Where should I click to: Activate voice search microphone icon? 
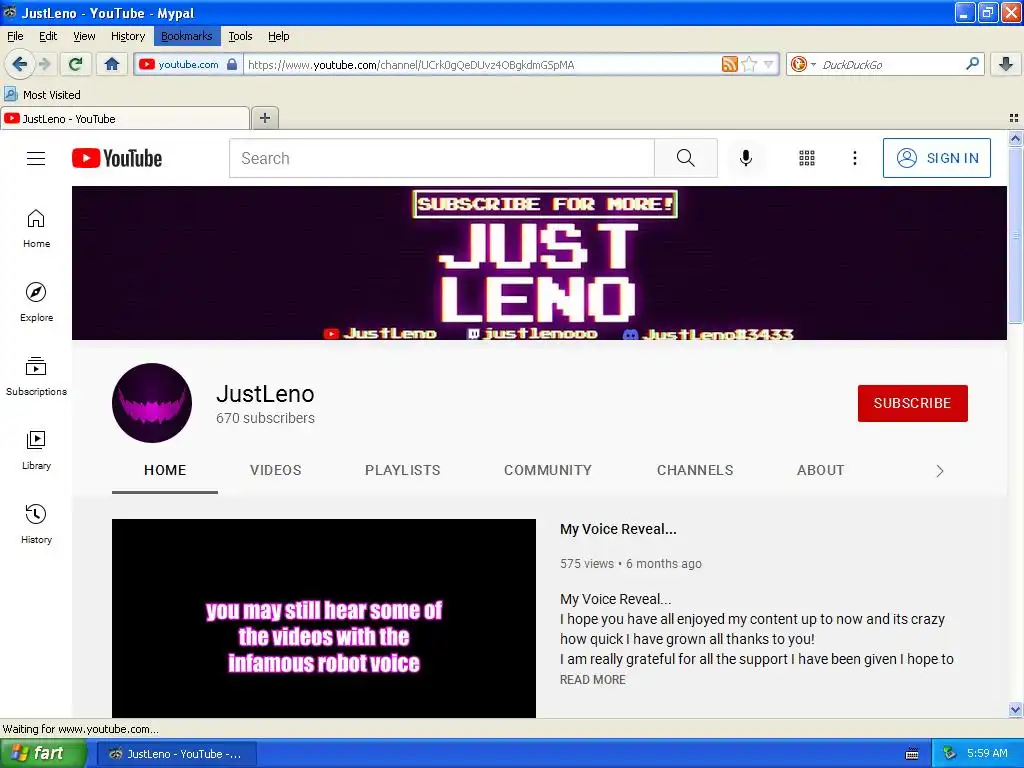pos(746,158)
